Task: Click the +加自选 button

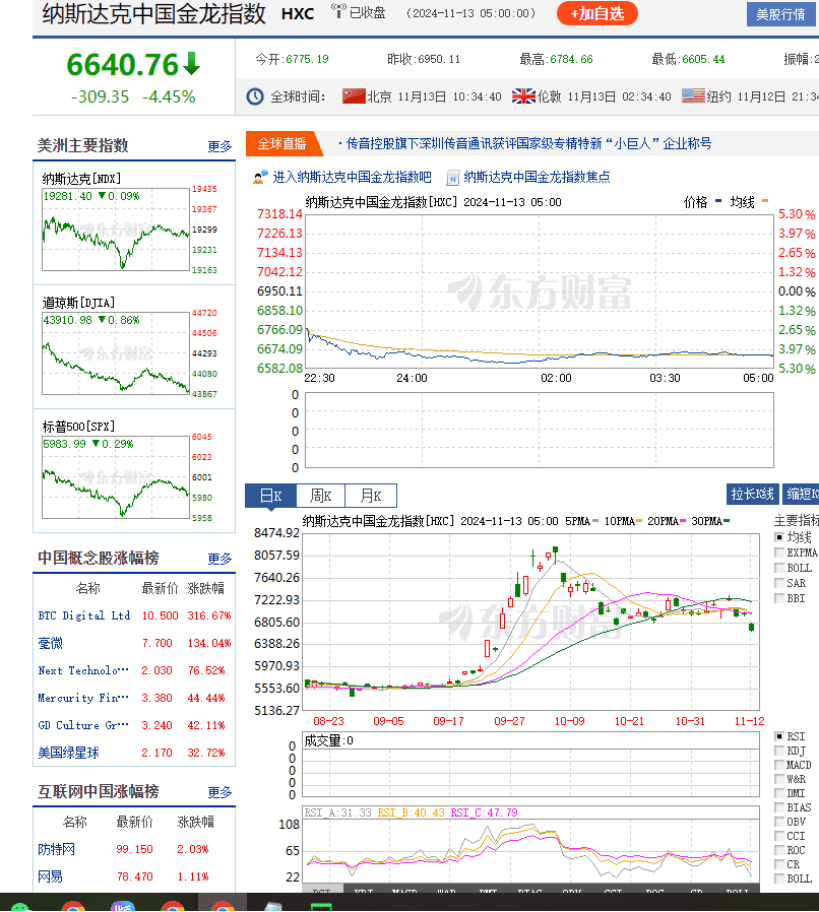Action: (x=597, y=13)
